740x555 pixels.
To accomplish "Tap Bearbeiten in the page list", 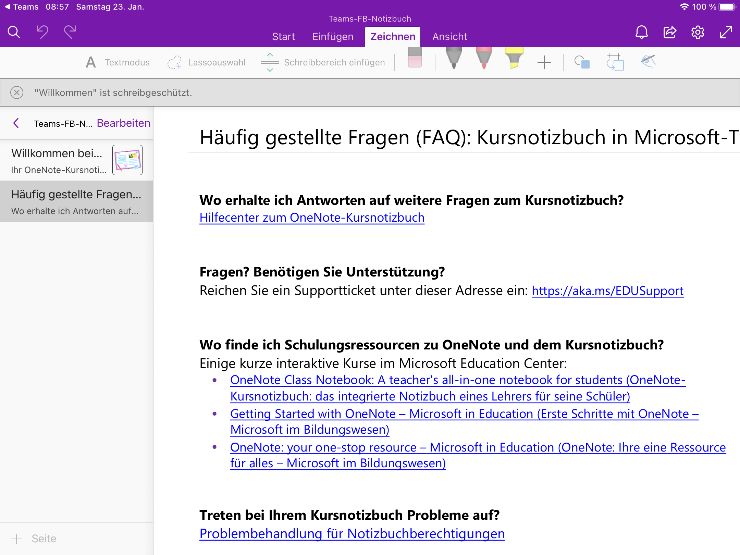I will click(x=123, y=124).
